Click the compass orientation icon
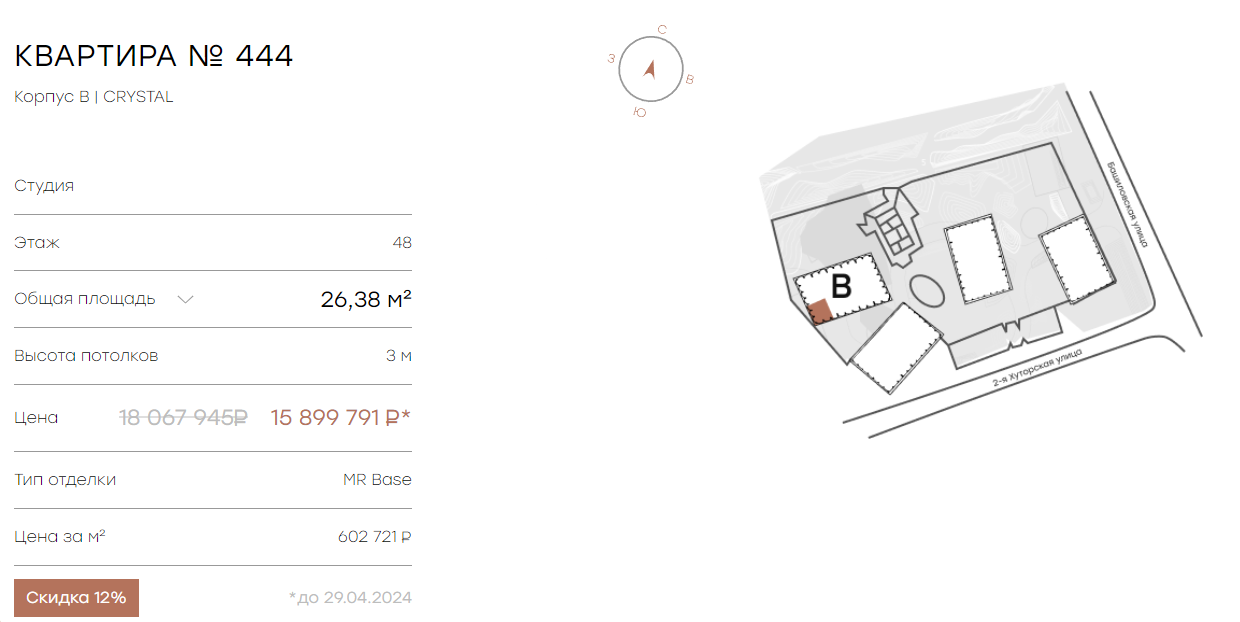Screen dimensions: 1240x622 click(x=651, y=70)
